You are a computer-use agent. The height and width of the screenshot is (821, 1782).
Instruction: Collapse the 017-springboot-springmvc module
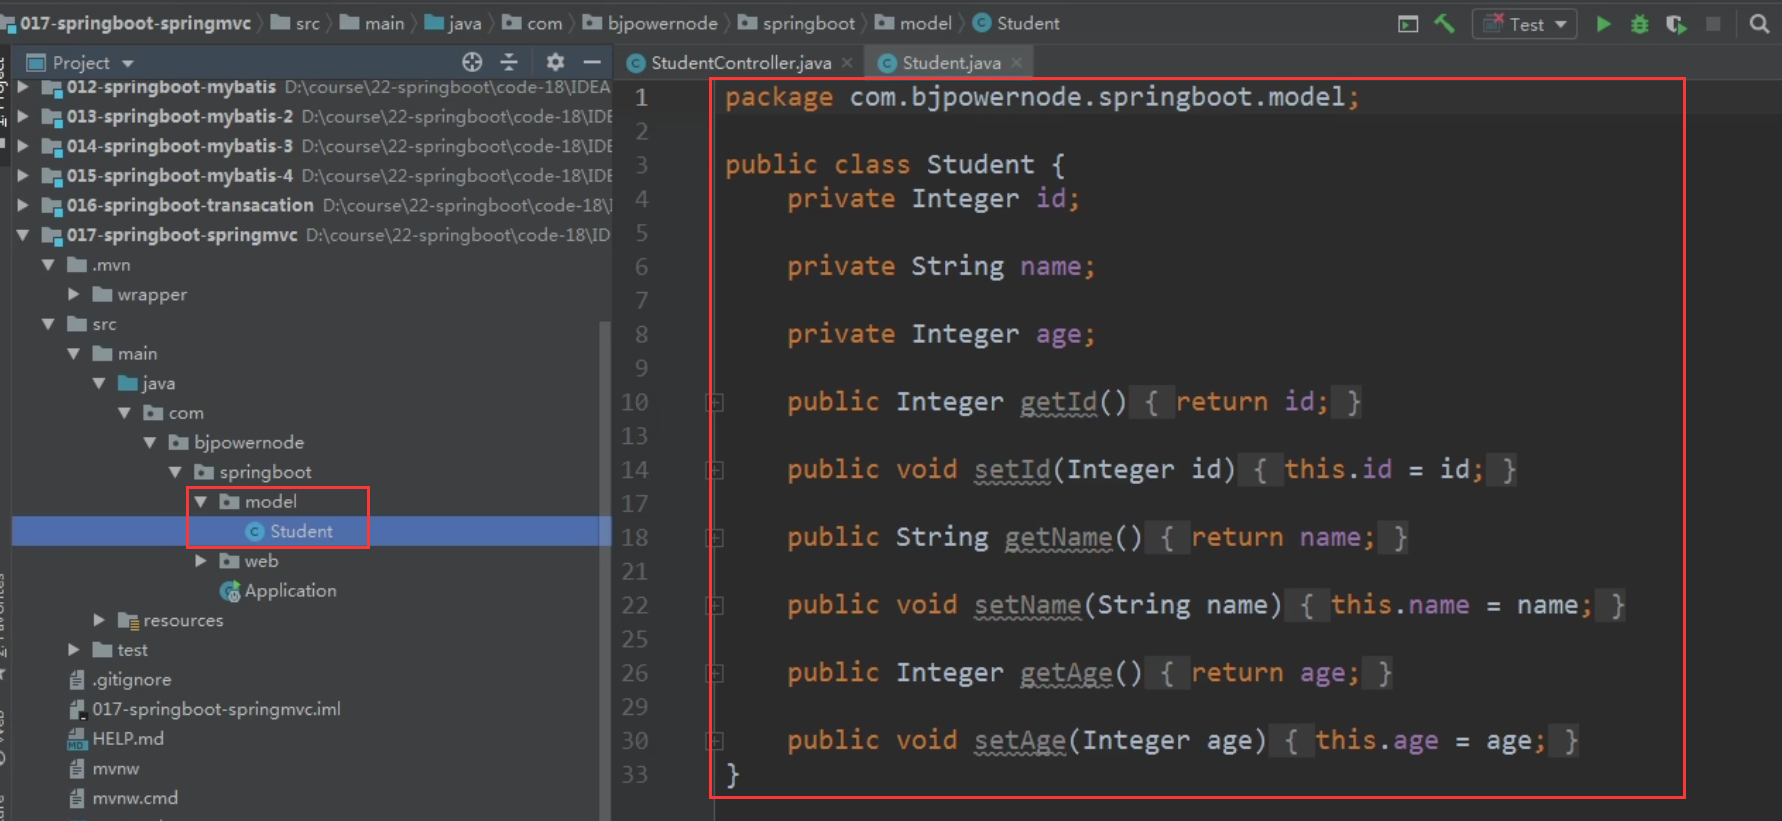coord(23,235)
